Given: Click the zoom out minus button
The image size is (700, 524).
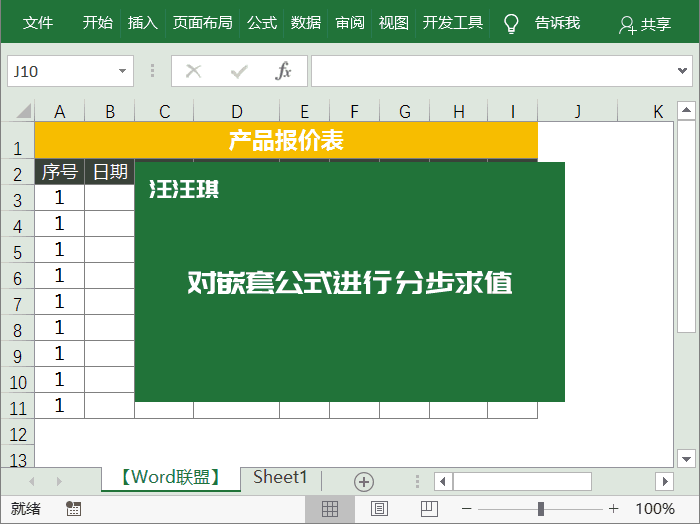Looking at the screenshot, I should 467,508.
